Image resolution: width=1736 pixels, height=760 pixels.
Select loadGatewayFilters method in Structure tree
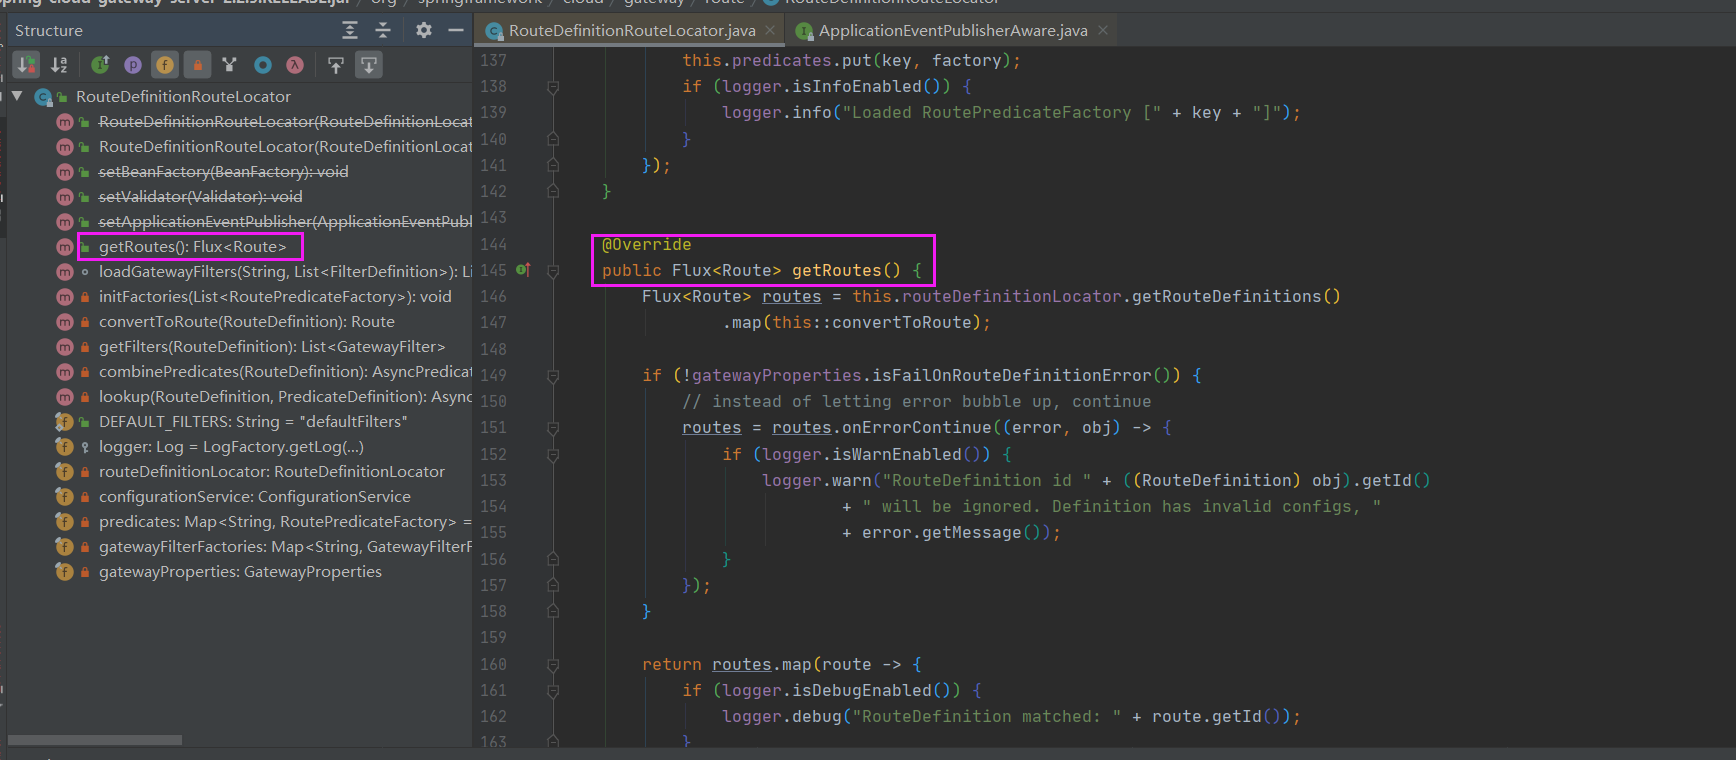[x=285, y=272]
